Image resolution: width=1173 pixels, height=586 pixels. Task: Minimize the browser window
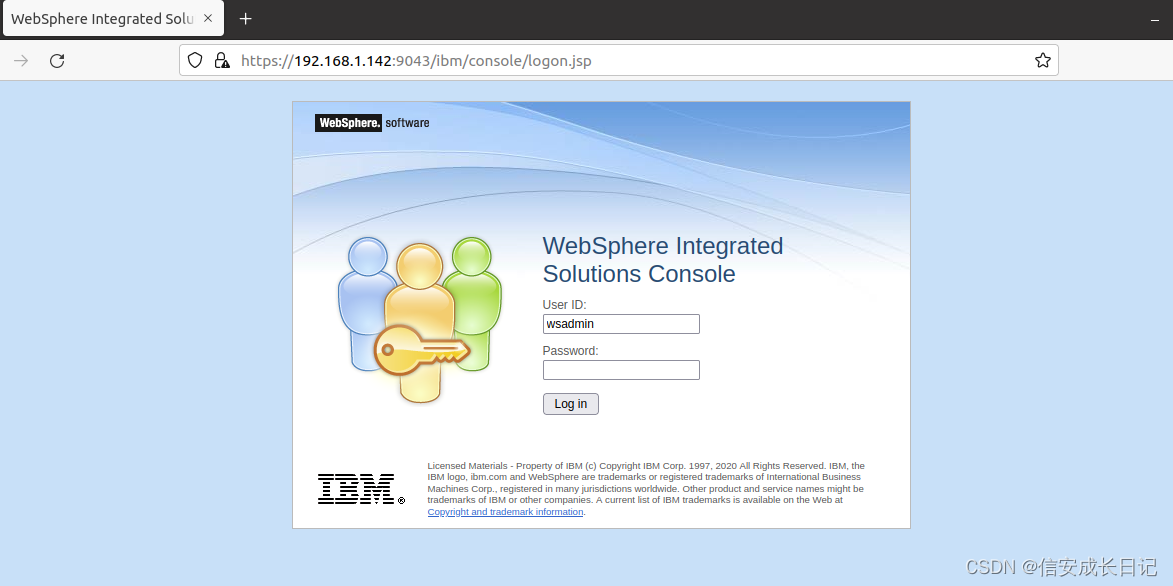tap(1154, 20)
